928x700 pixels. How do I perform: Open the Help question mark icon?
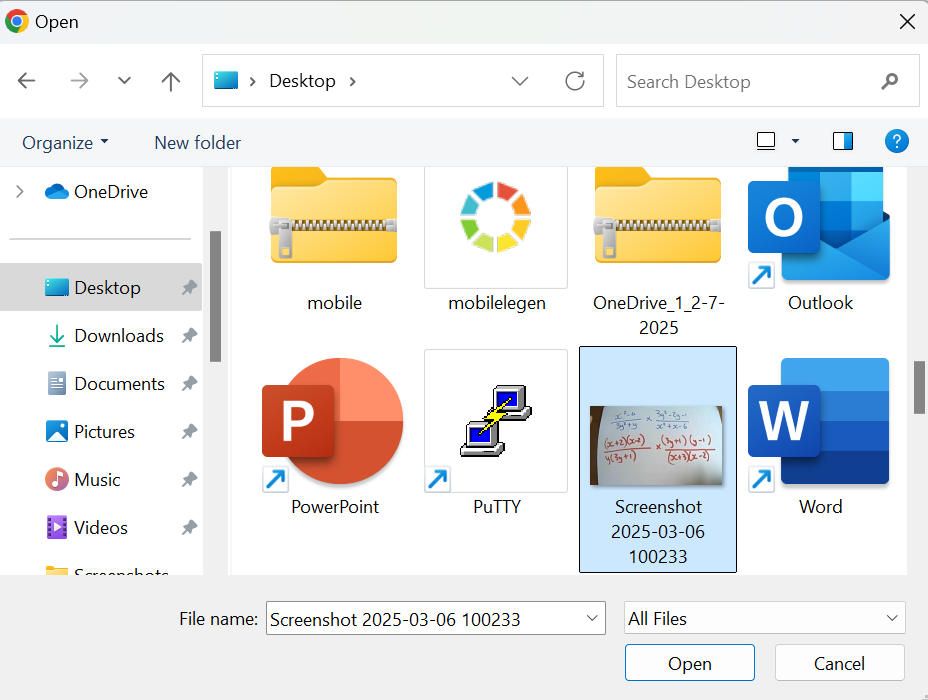[x=897, y=142]
